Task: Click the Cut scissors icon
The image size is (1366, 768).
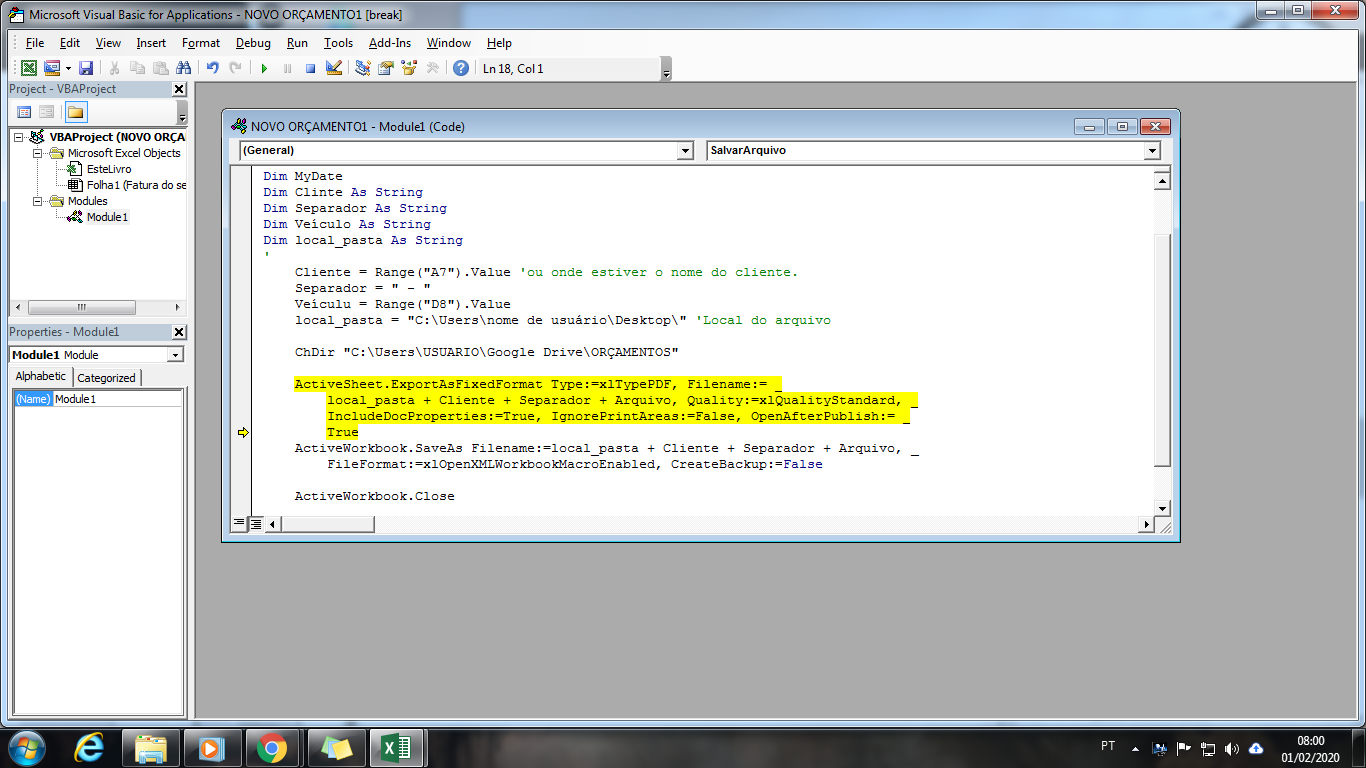Action: [x=115, y=68]
